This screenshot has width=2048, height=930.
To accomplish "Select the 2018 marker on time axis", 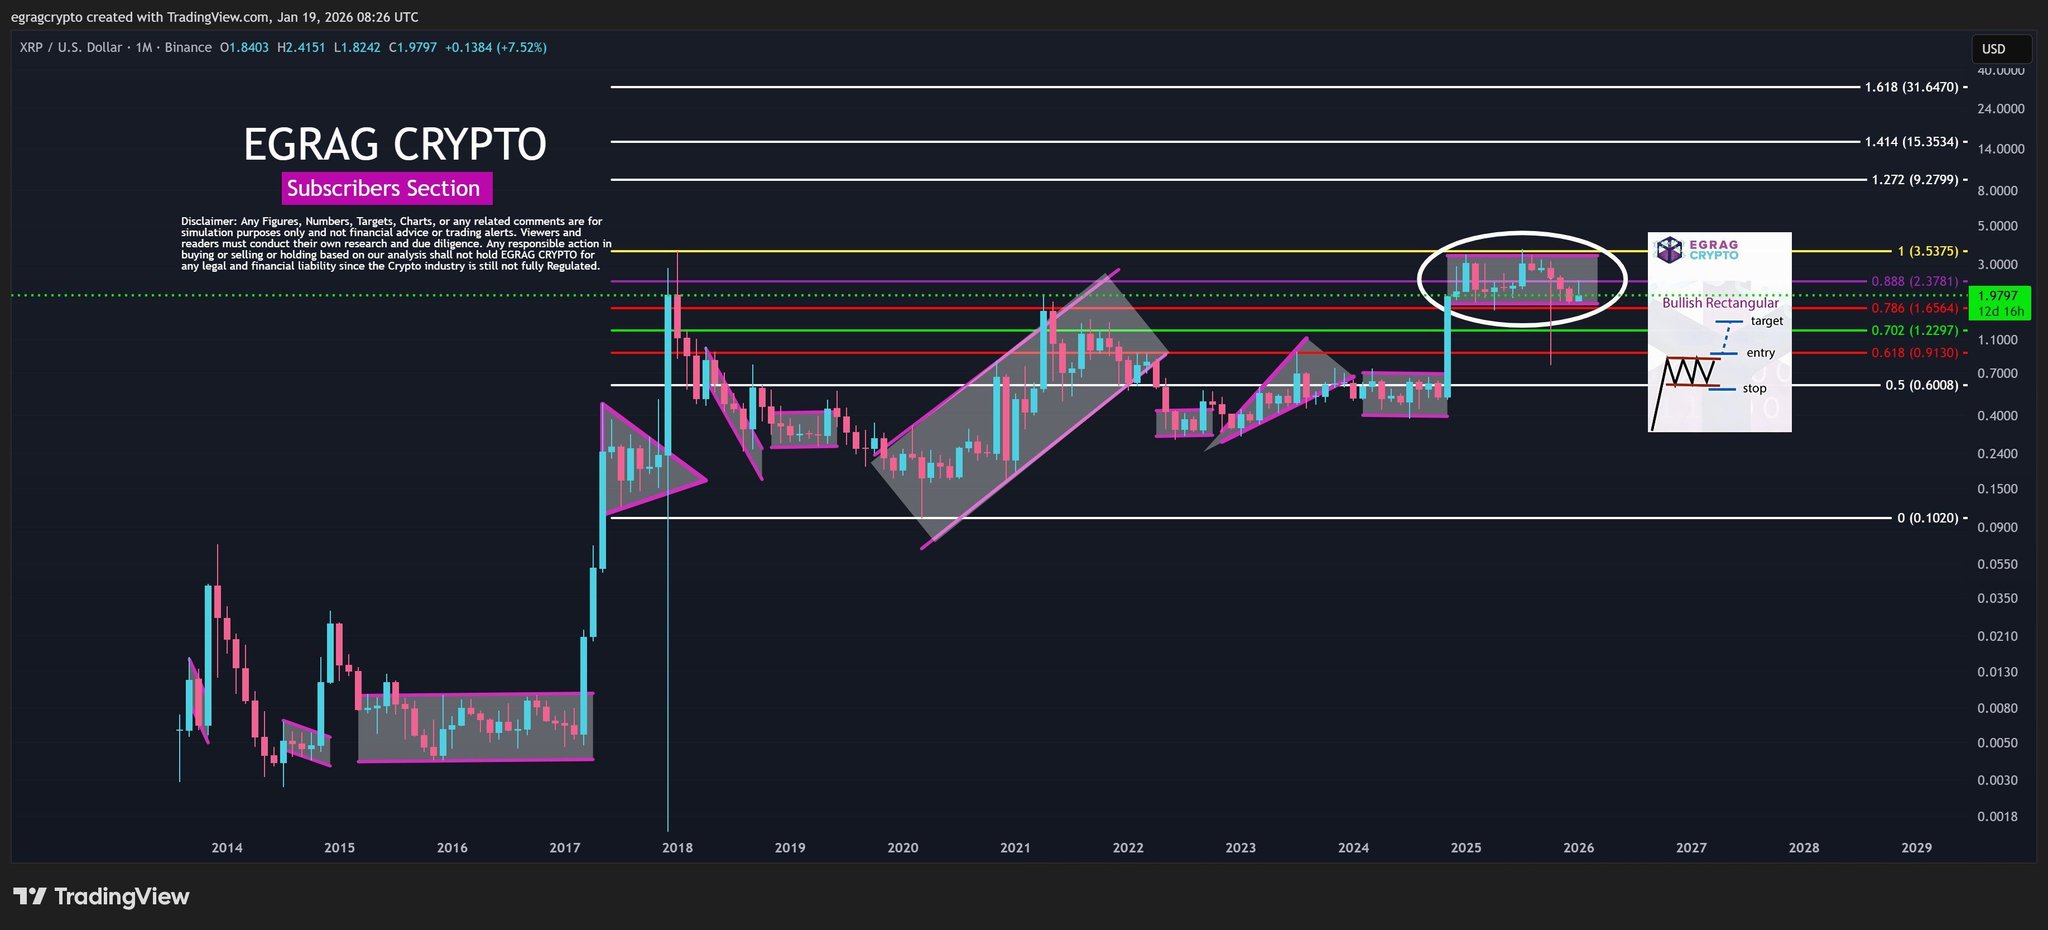I will click(x=677, y=848).
